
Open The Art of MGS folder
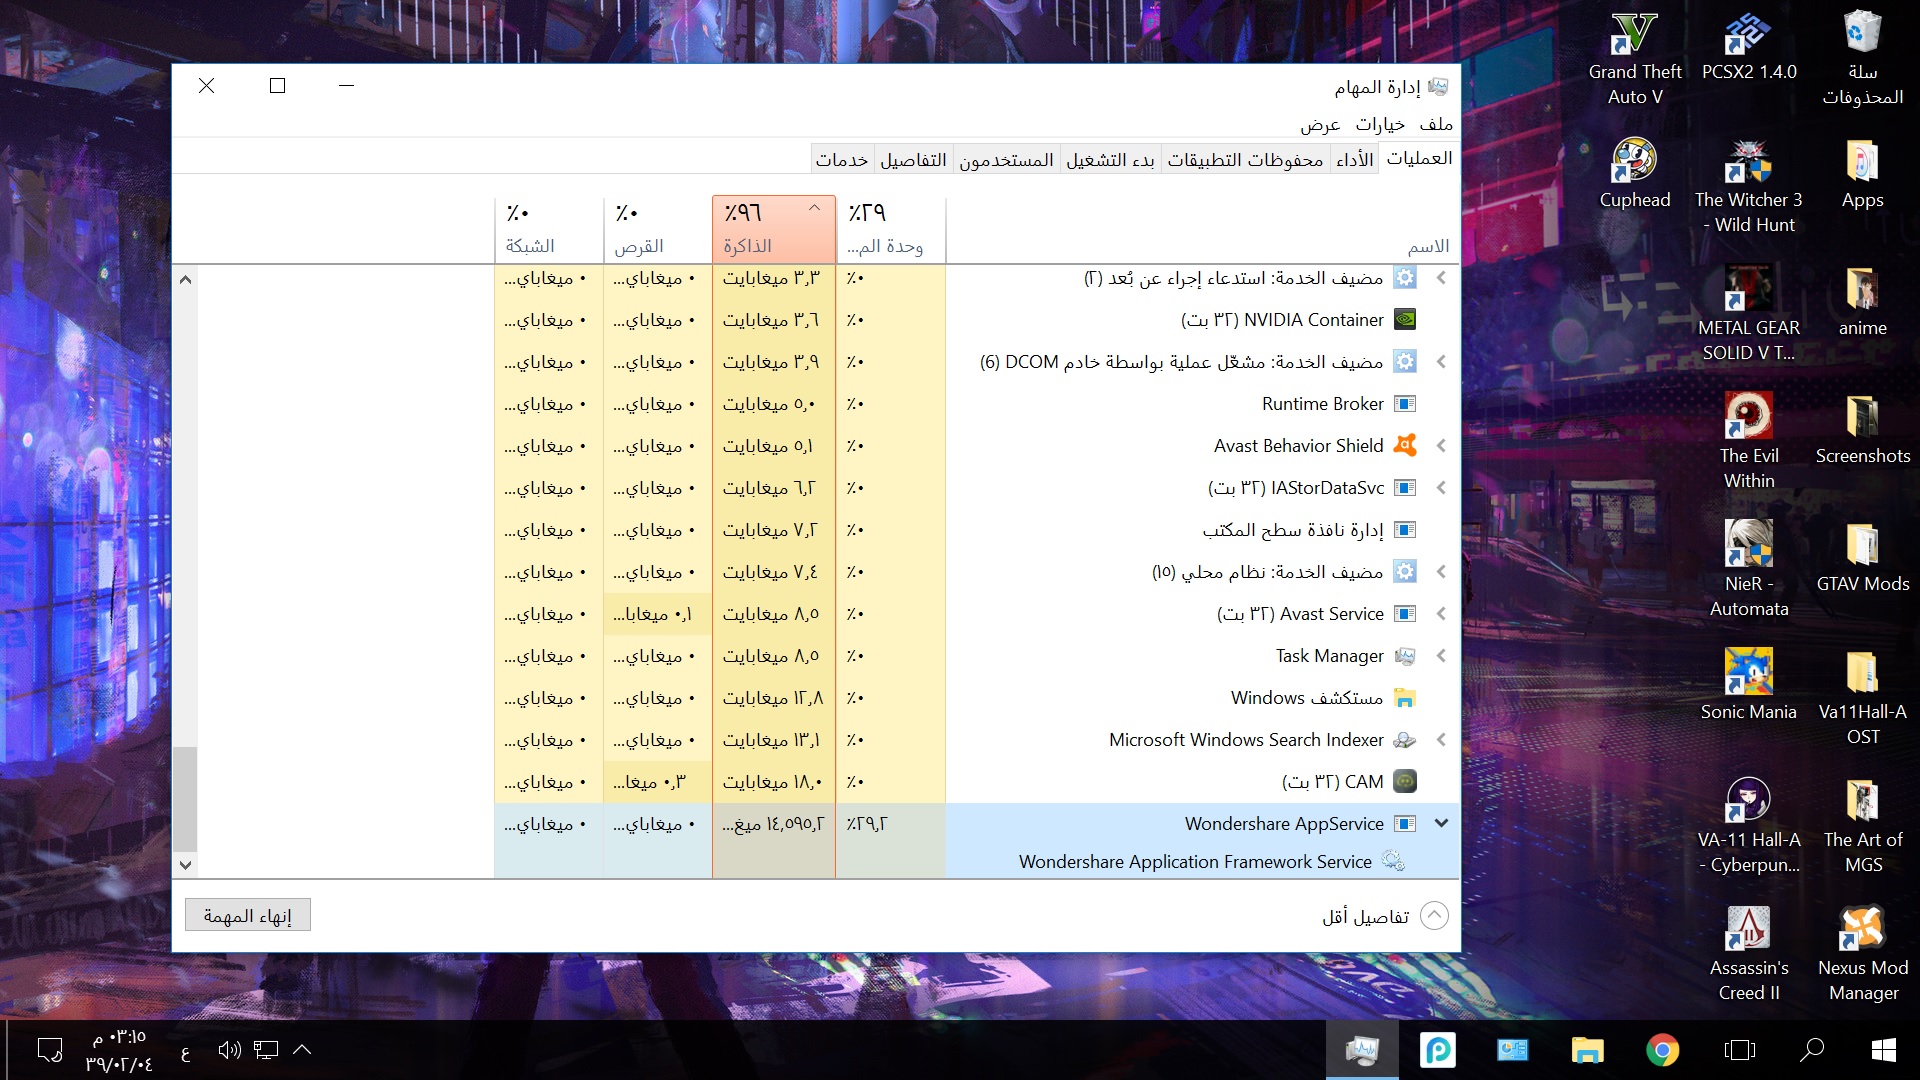tap(1862, 827)
